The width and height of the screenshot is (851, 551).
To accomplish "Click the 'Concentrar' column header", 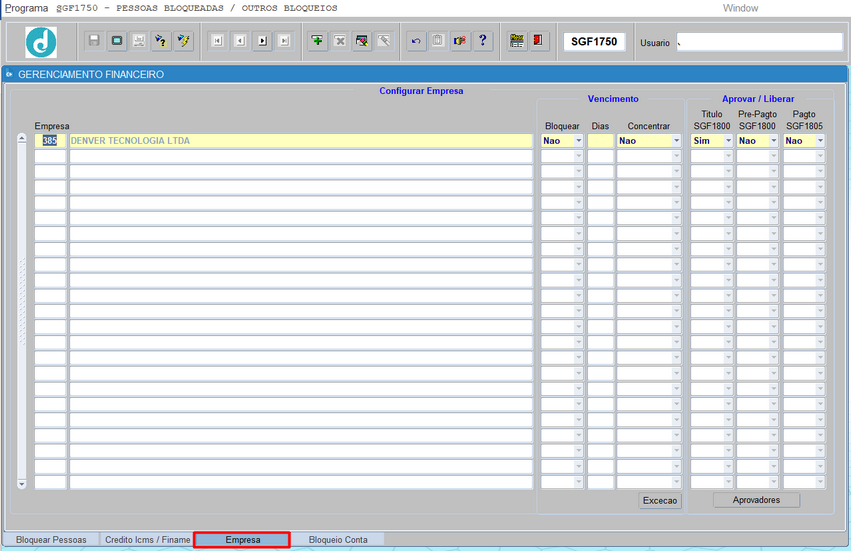I will click(x=649, y=126).
